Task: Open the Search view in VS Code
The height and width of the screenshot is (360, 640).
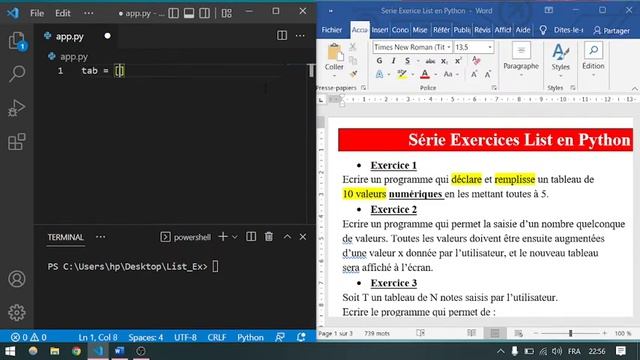Action: (x=17, y=73)
